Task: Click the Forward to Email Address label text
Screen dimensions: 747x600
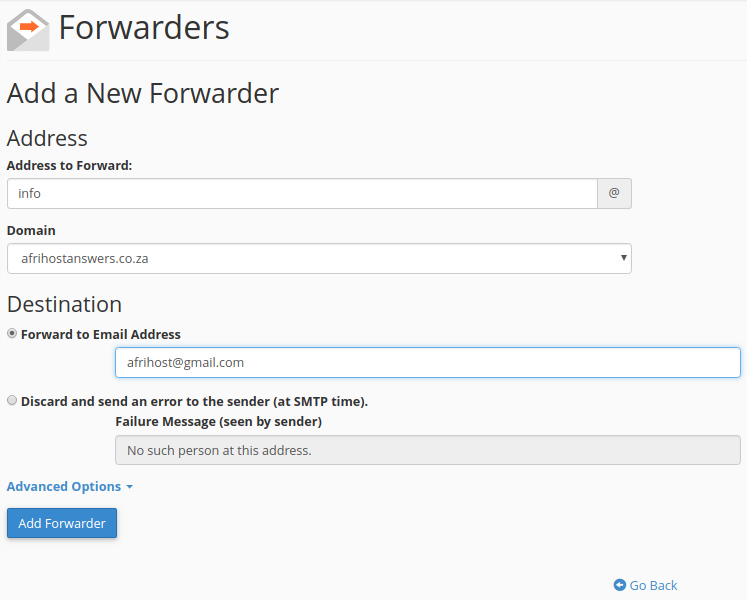Action: tap(101, 334)
